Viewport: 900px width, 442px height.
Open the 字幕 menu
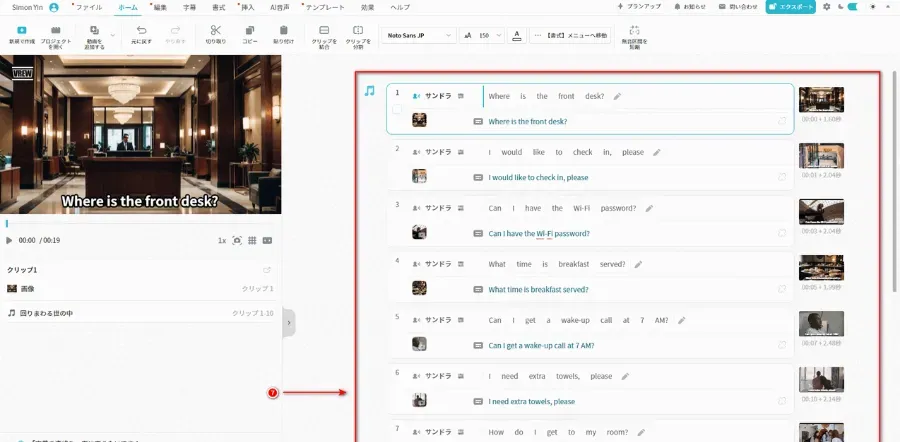(x=189, y=7)
